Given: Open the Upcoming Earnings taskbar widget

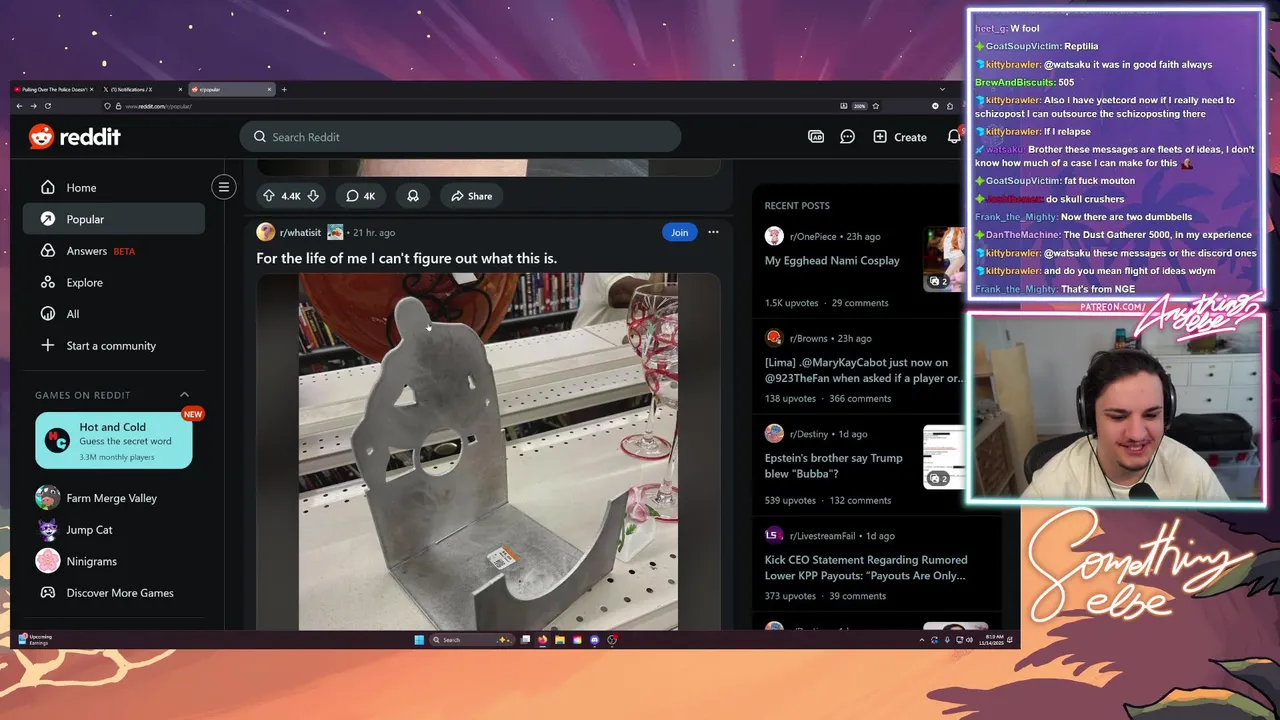Looking at the screenshot, I should (35, 640).
